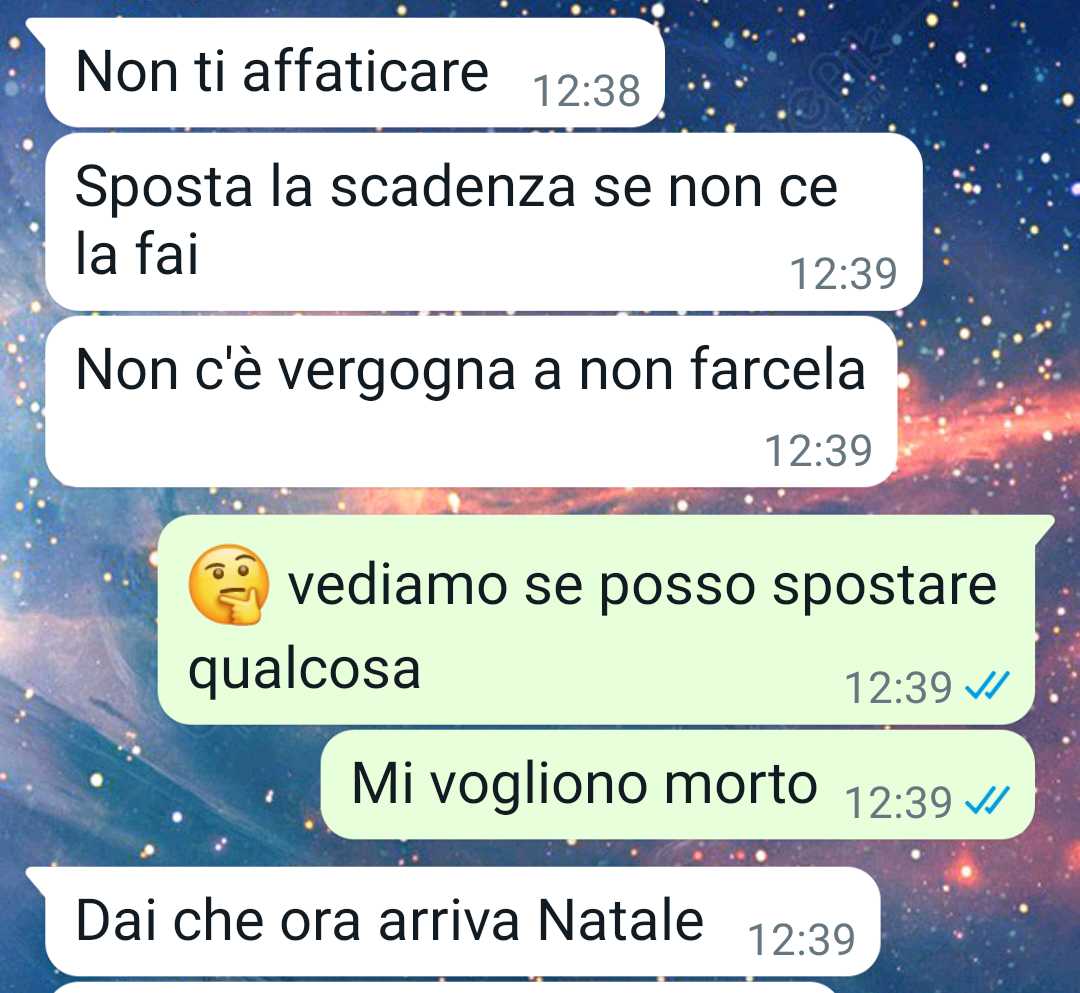Screen dimensions: 1080x993
Task: Select the 'Sposta la scadenza' message
Action: coord(484,222)
